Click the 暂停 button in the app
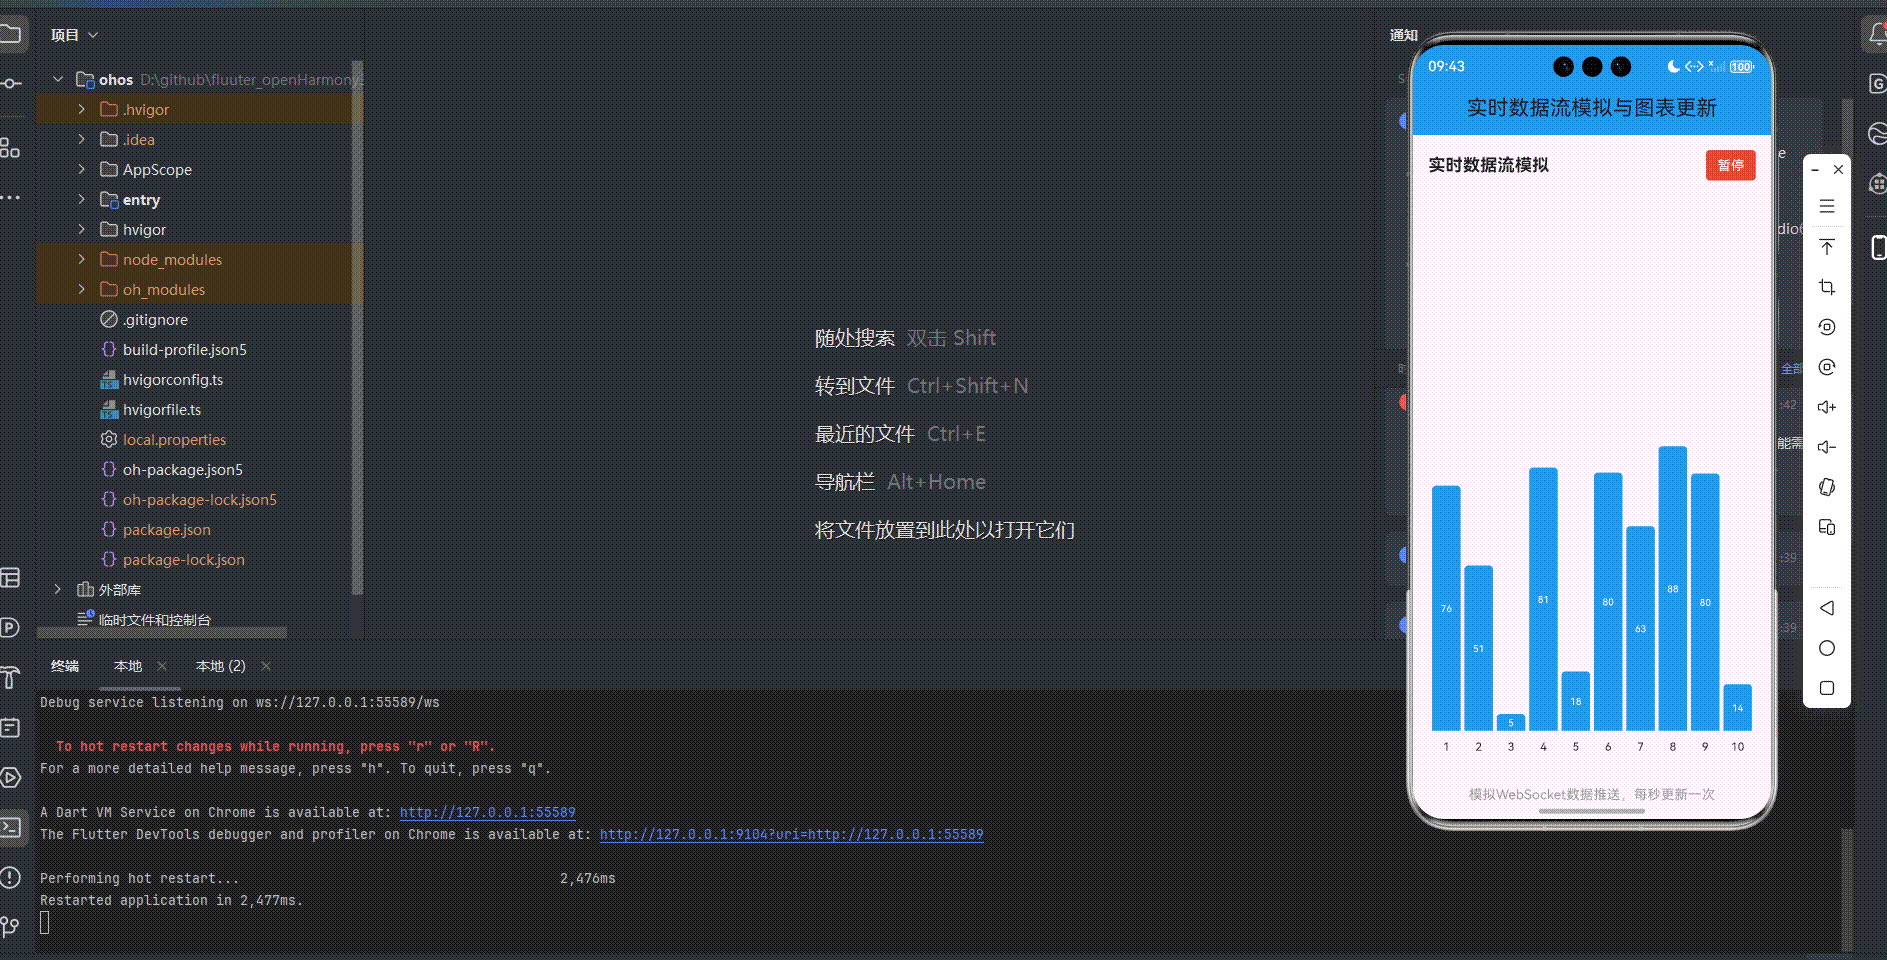The image size is (1887, 960). coord(1730,165)
